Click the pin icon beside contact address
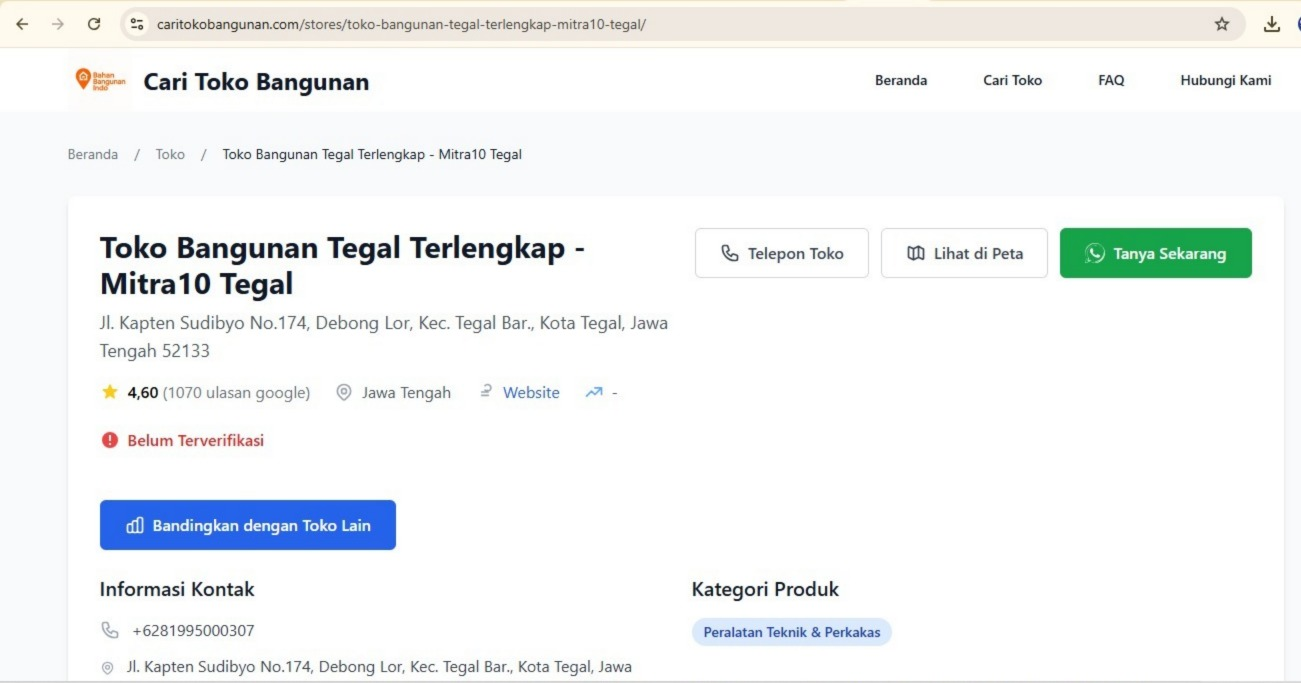Viewport: 1301px width, 683px height. pyautogui.click(x=108, y=667)
